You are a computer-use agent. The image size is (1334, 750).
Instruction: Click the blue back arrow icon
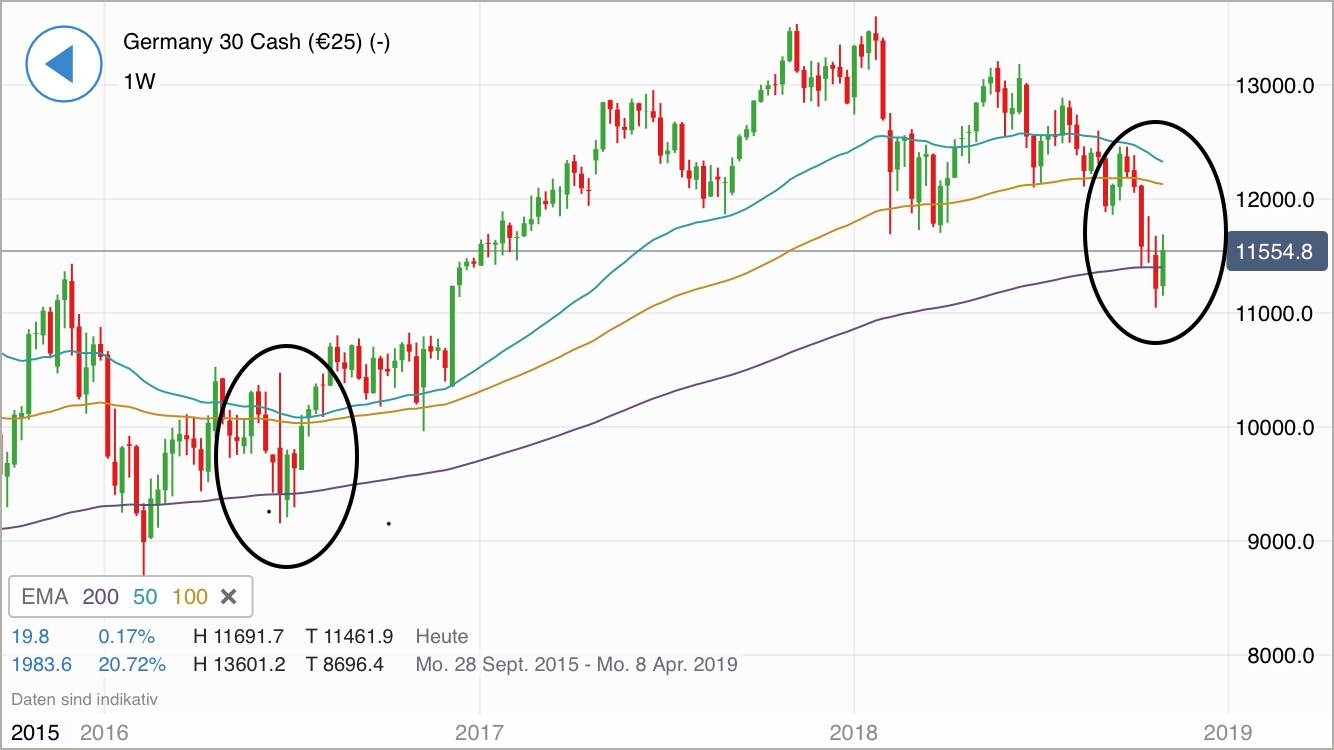64,64
